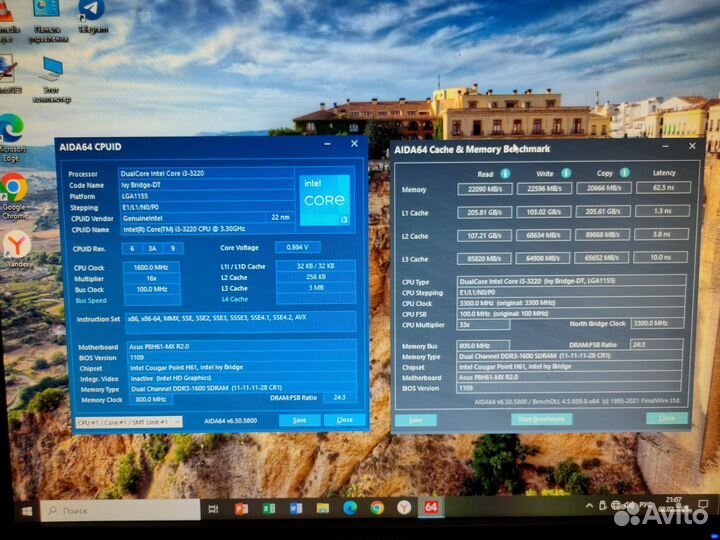Open AIDA64 from the taskbar
Screen dimensions: 720x540
[431, 508]
